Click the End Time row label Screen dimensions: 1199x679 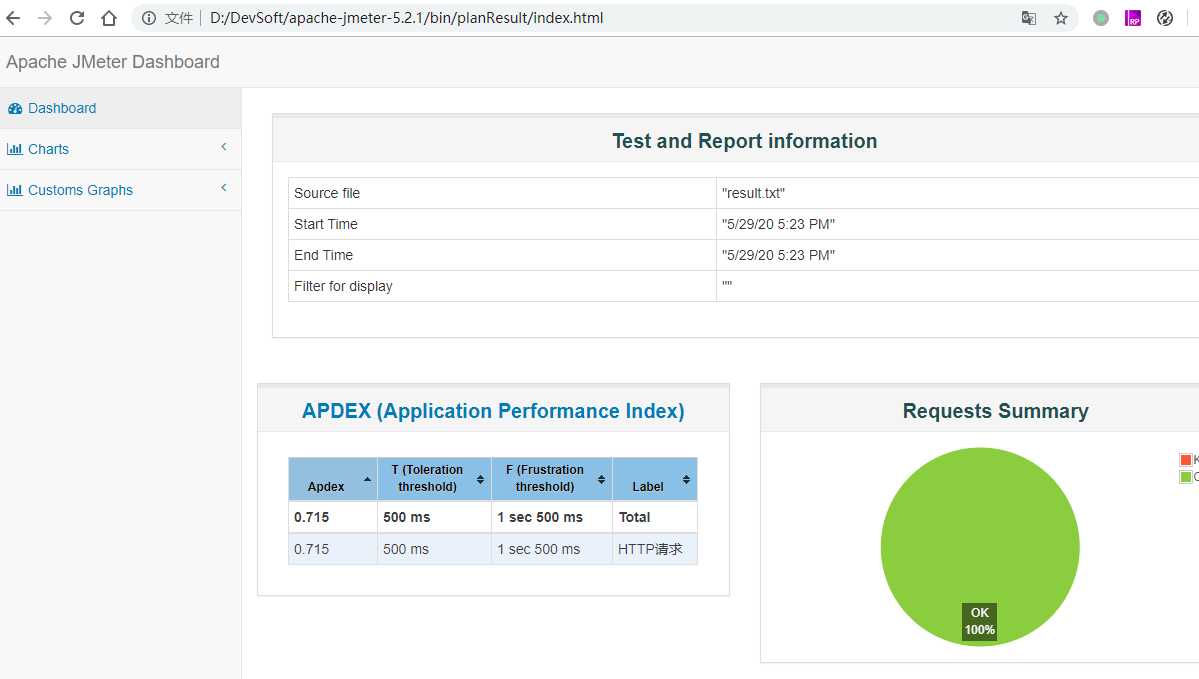(x=323, y=255)
